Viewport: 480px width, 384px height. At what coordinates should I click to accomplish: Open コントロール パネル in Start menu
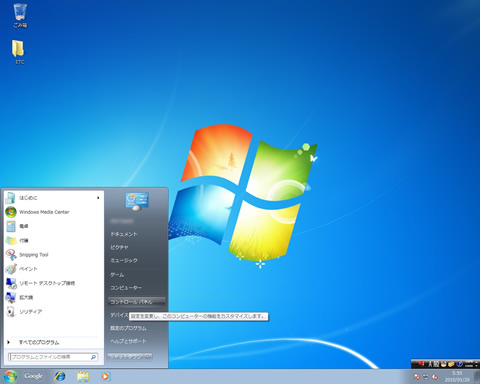pos(137,302)
